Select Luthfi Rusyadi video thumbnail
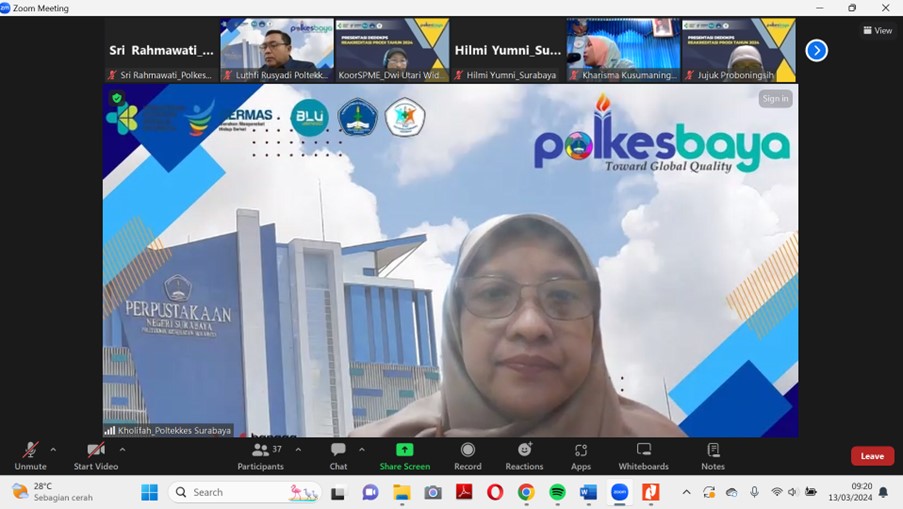This screenshot has width=903, height=509. click(x=277, y=50)
